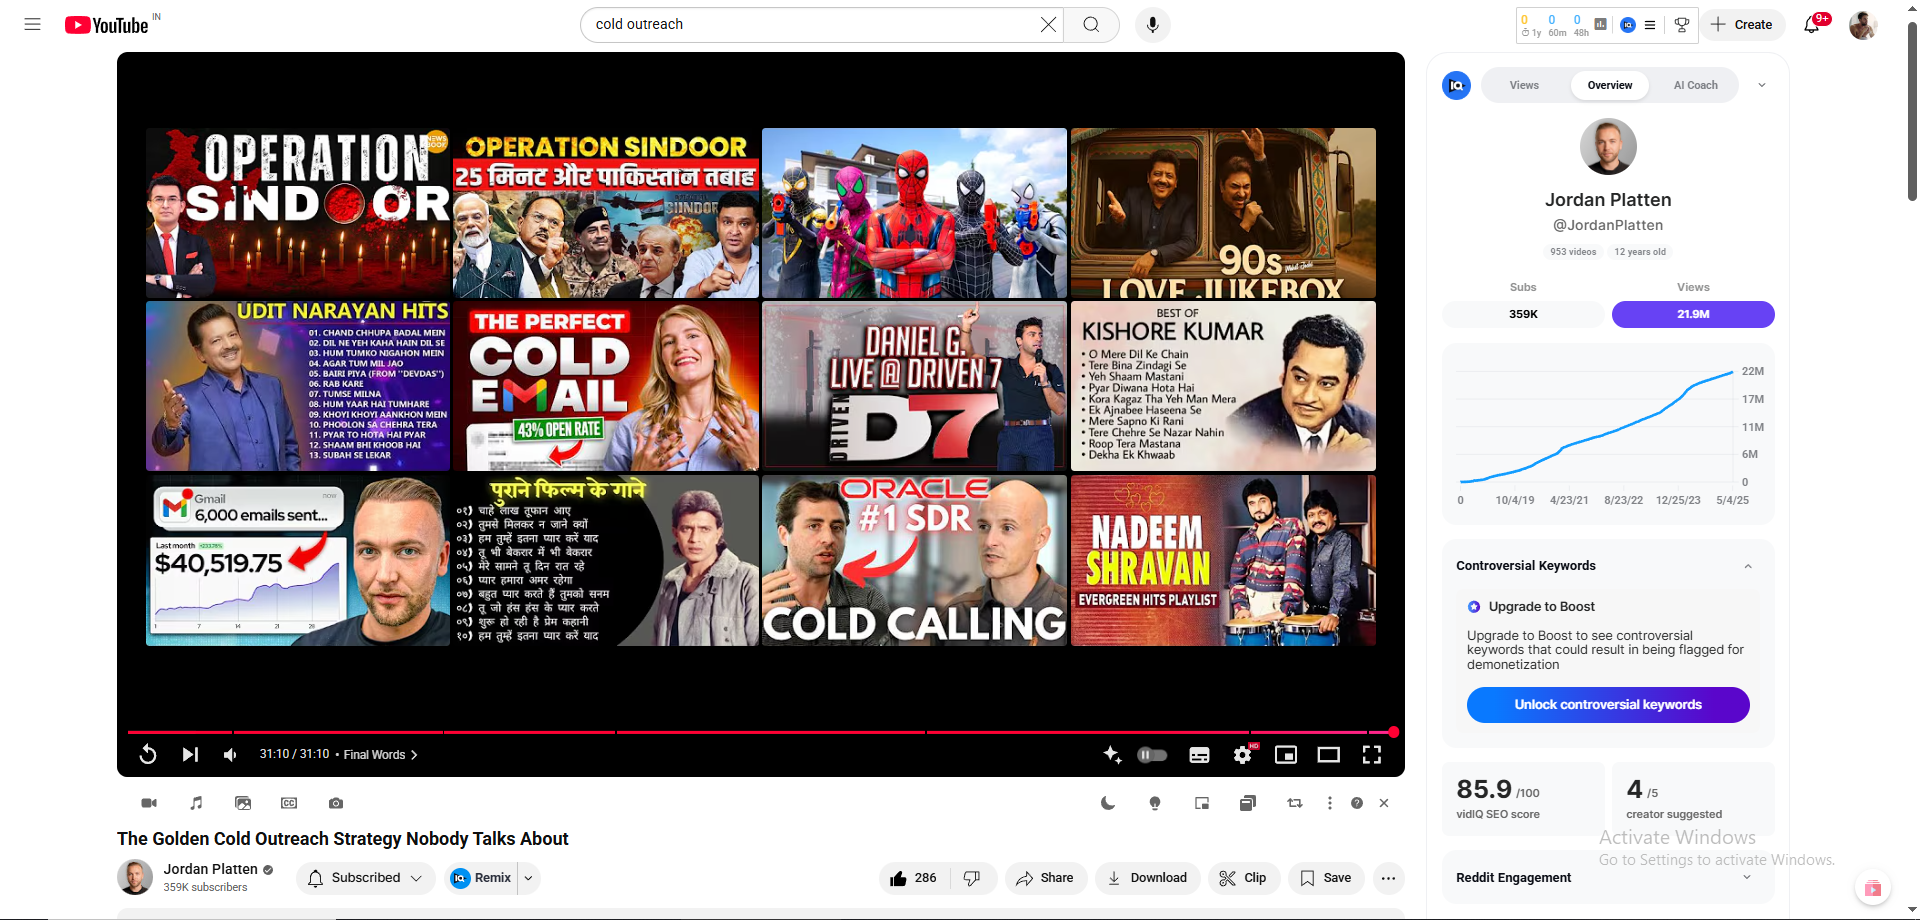This screenshot has height=920, width=1920.
Task: Open more actions ellipsis menu
Action: click(1388, 878)
